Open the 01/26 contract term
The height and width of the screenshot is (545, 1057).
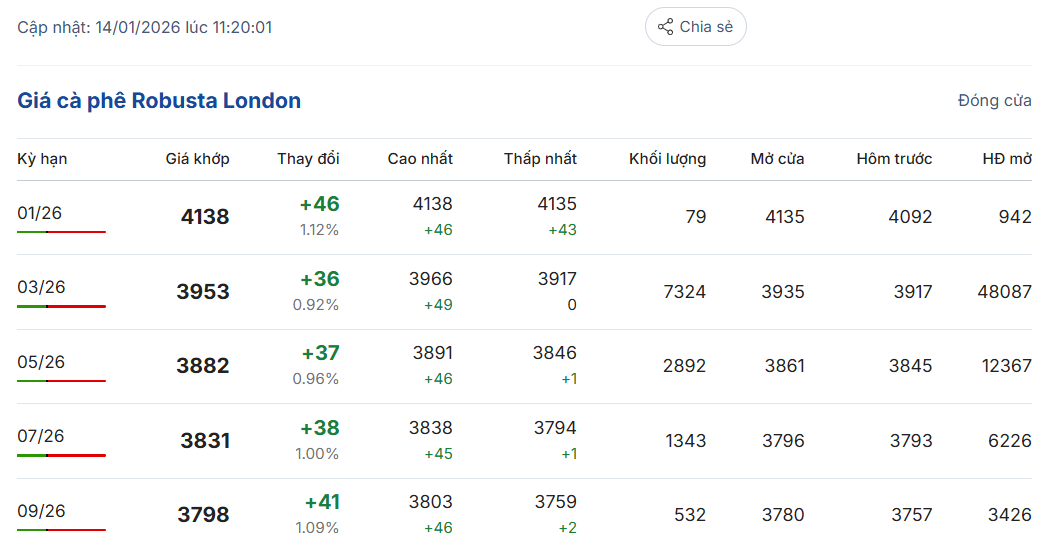41,213
